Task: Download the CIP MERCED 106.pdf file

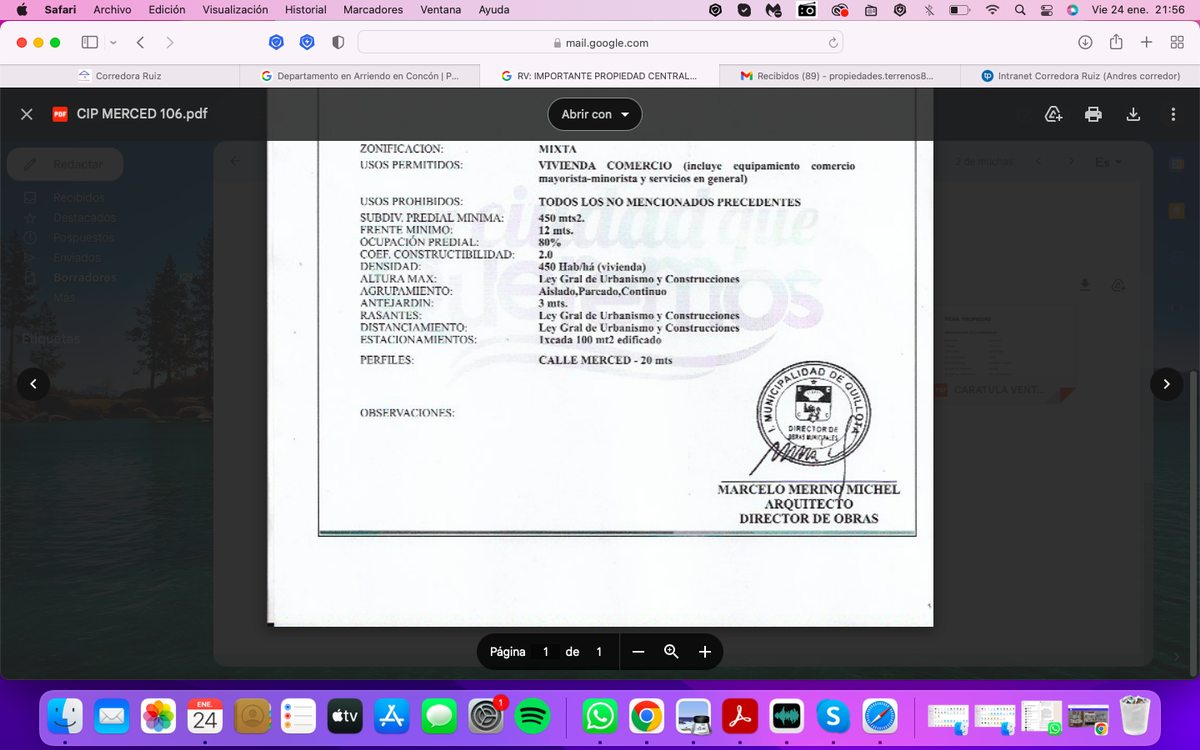Action: pyautogui.click(x=1133, y=114)
